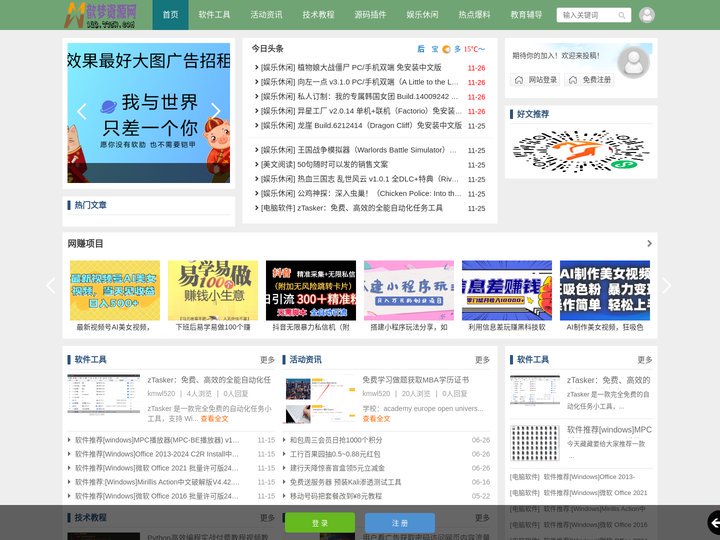Click the 免费注册 button
720x540 pixels.
[589, 80]
